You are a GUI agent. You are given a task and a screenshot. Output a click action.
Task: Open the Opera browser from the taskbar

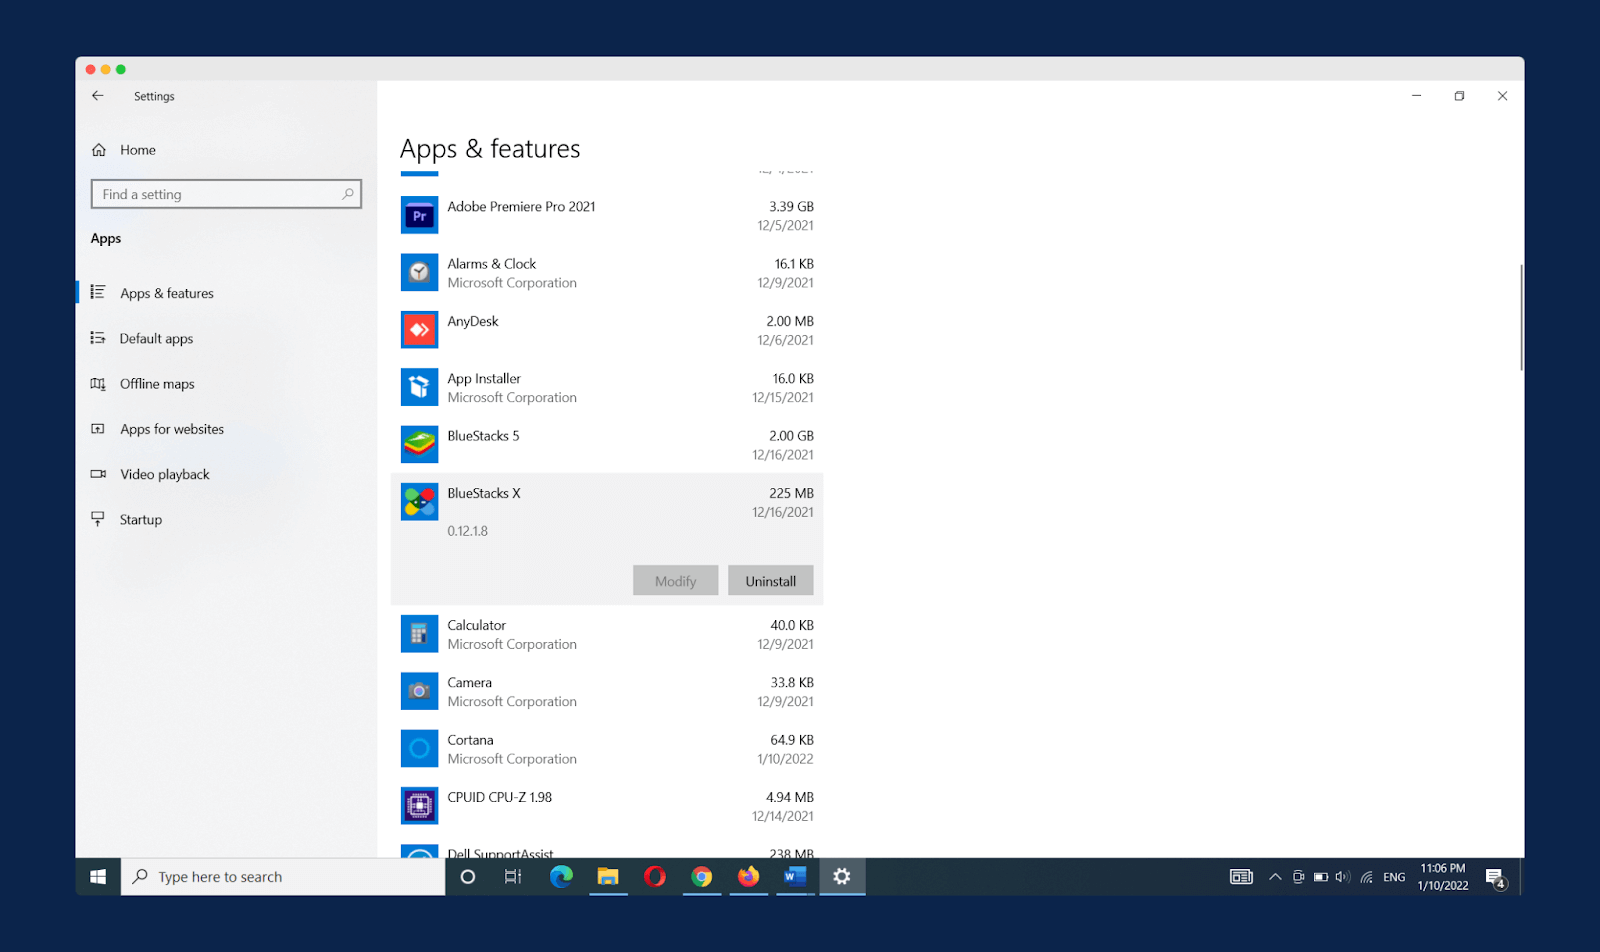[655, 877]
